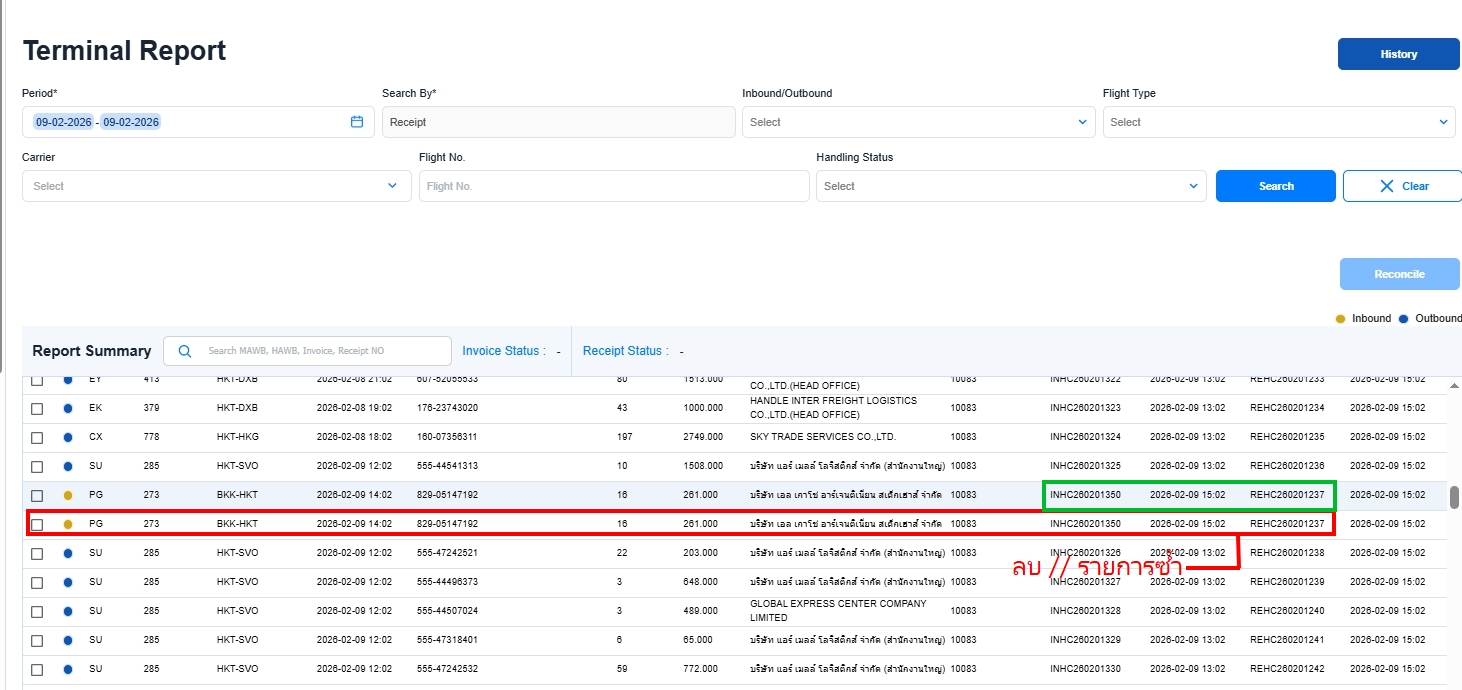This screenshot has width=1462, height=690.
Task: Click the Invoice Status filter label
Action: [x=500, y=351]
